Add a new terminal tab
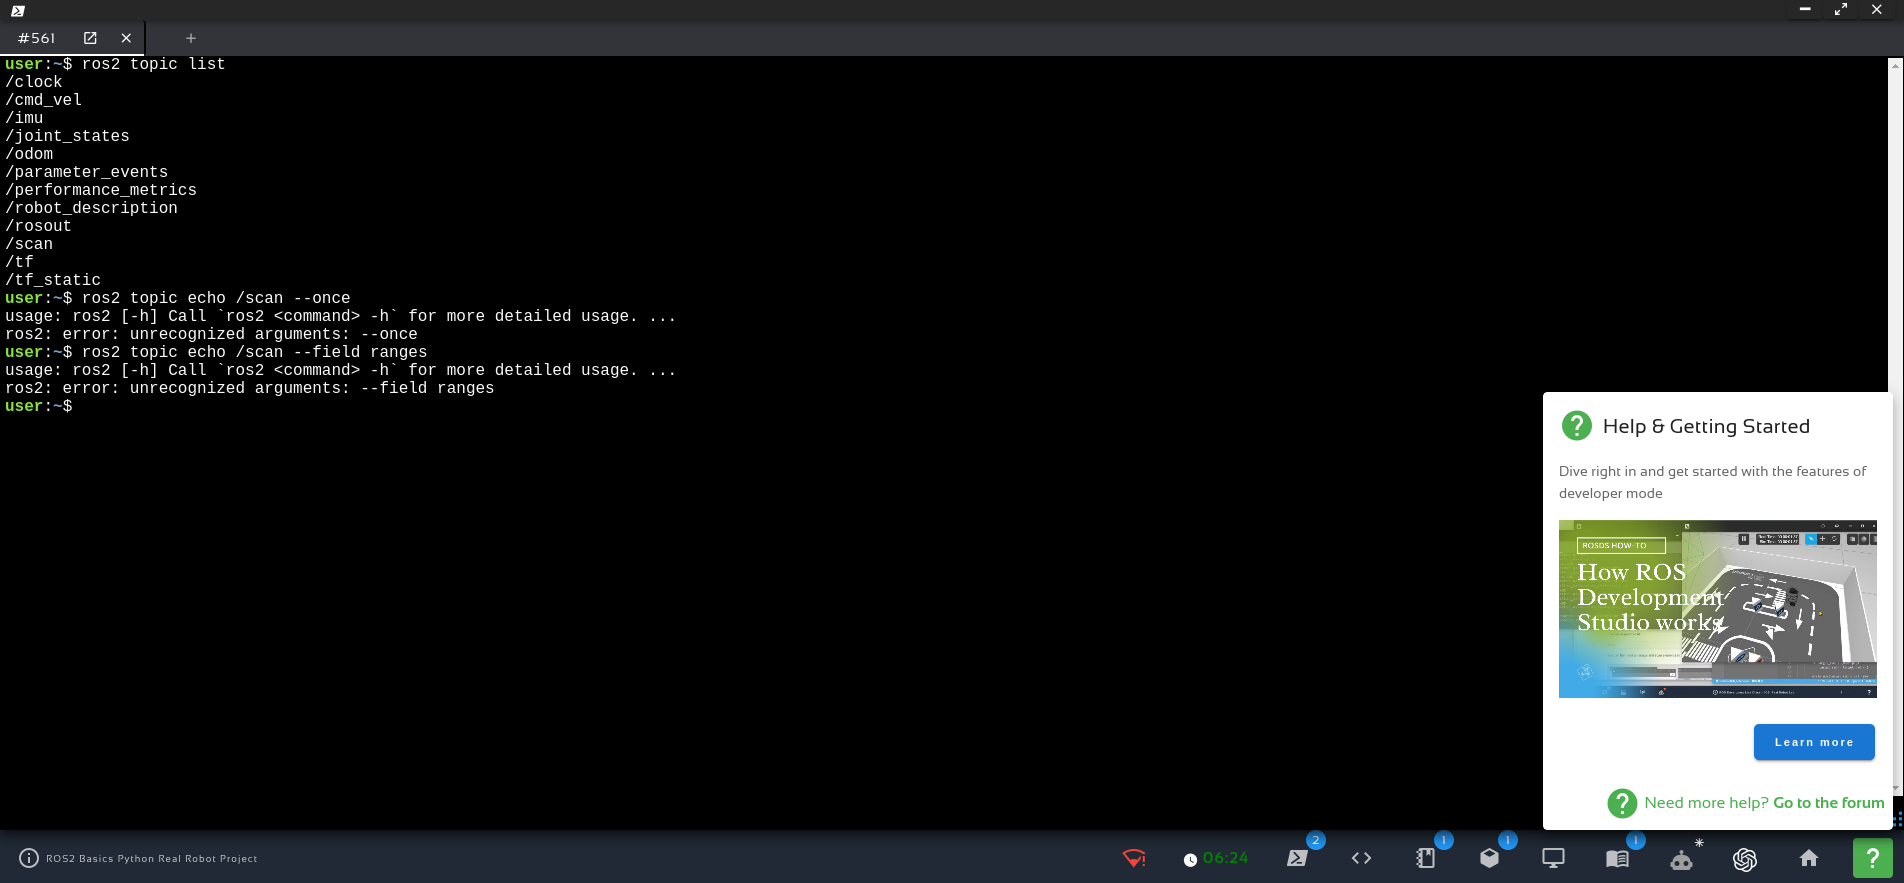 (191, 38)
